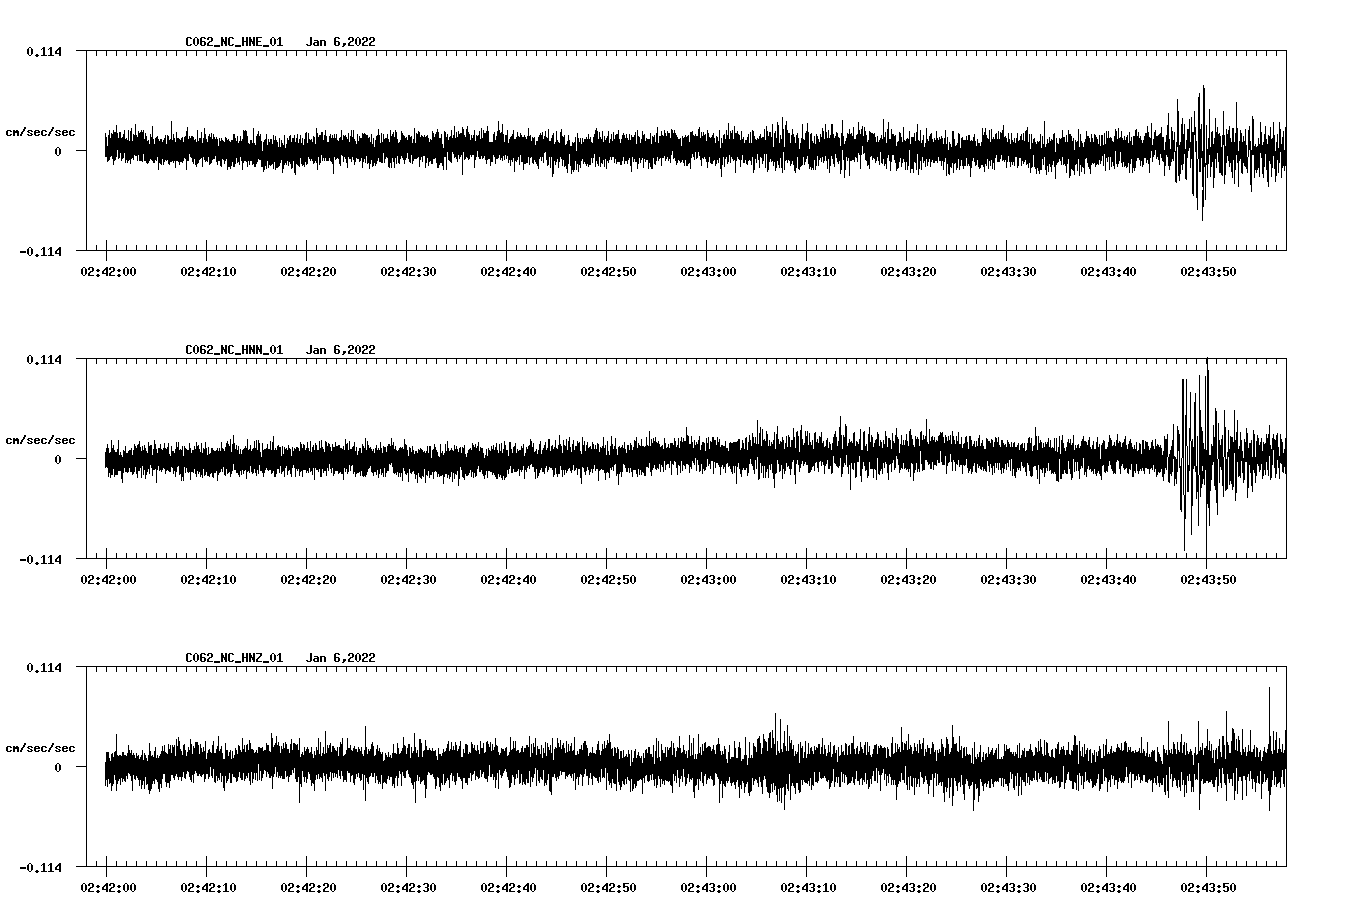
Task: Choose the 02:43:50 time label under HNZ plot
Action: coord(1208,888)
